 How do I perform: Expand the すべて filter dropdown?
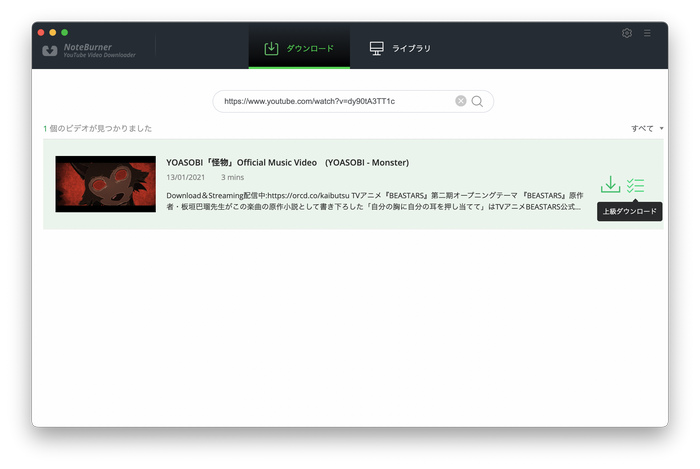tap(647, 129)
